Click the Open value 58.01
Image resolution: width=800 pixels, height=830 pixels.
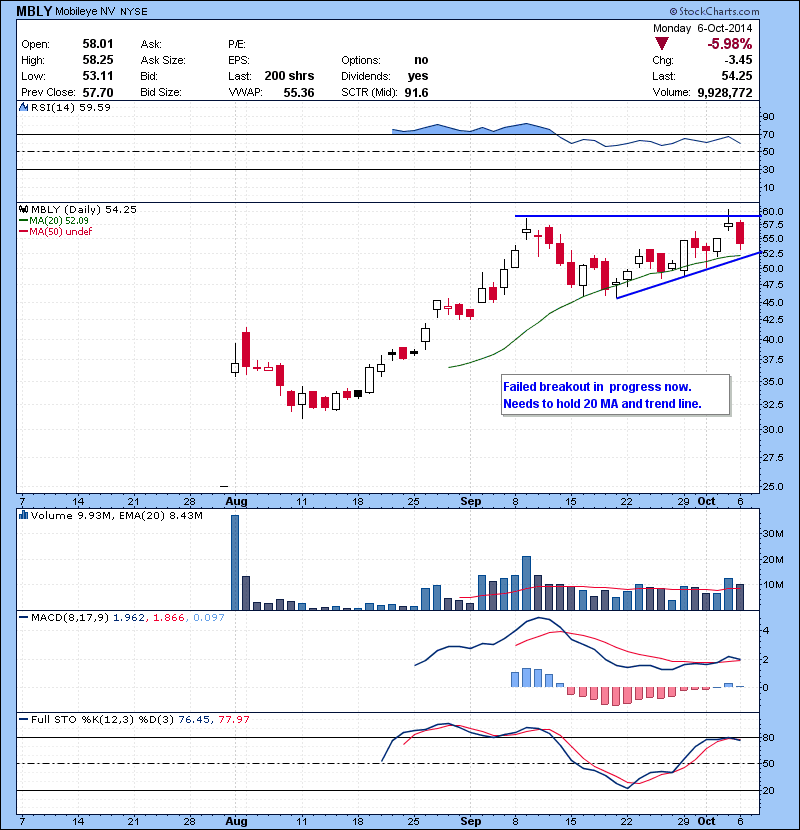point(98,44)
